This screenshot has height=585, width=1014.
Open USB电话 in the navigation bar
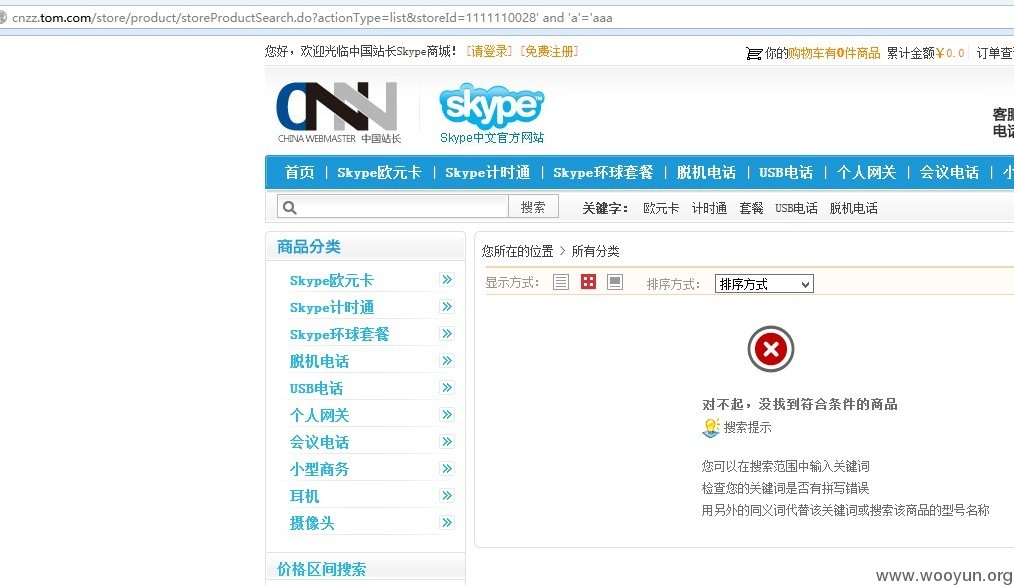(x=786, y=172)
